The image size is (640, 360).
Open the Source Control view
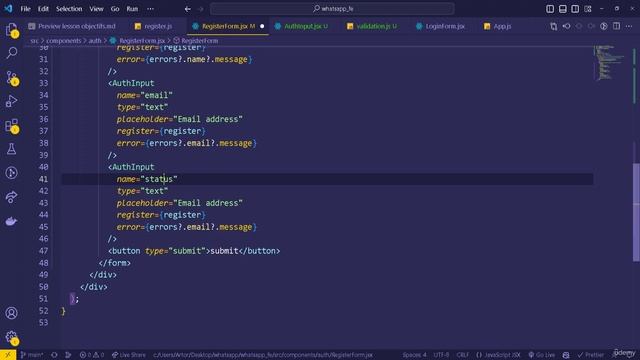pos(11,77)
